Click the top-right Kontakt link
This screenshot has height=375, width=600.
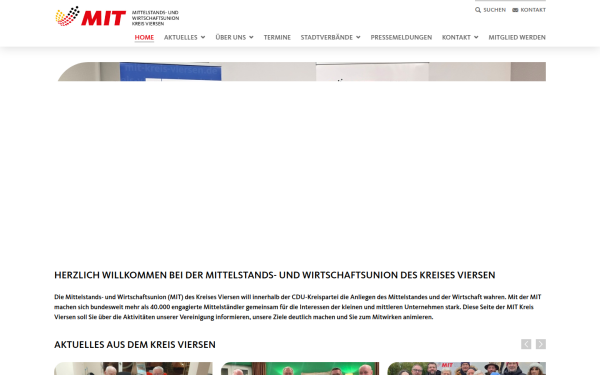point(533,10)
